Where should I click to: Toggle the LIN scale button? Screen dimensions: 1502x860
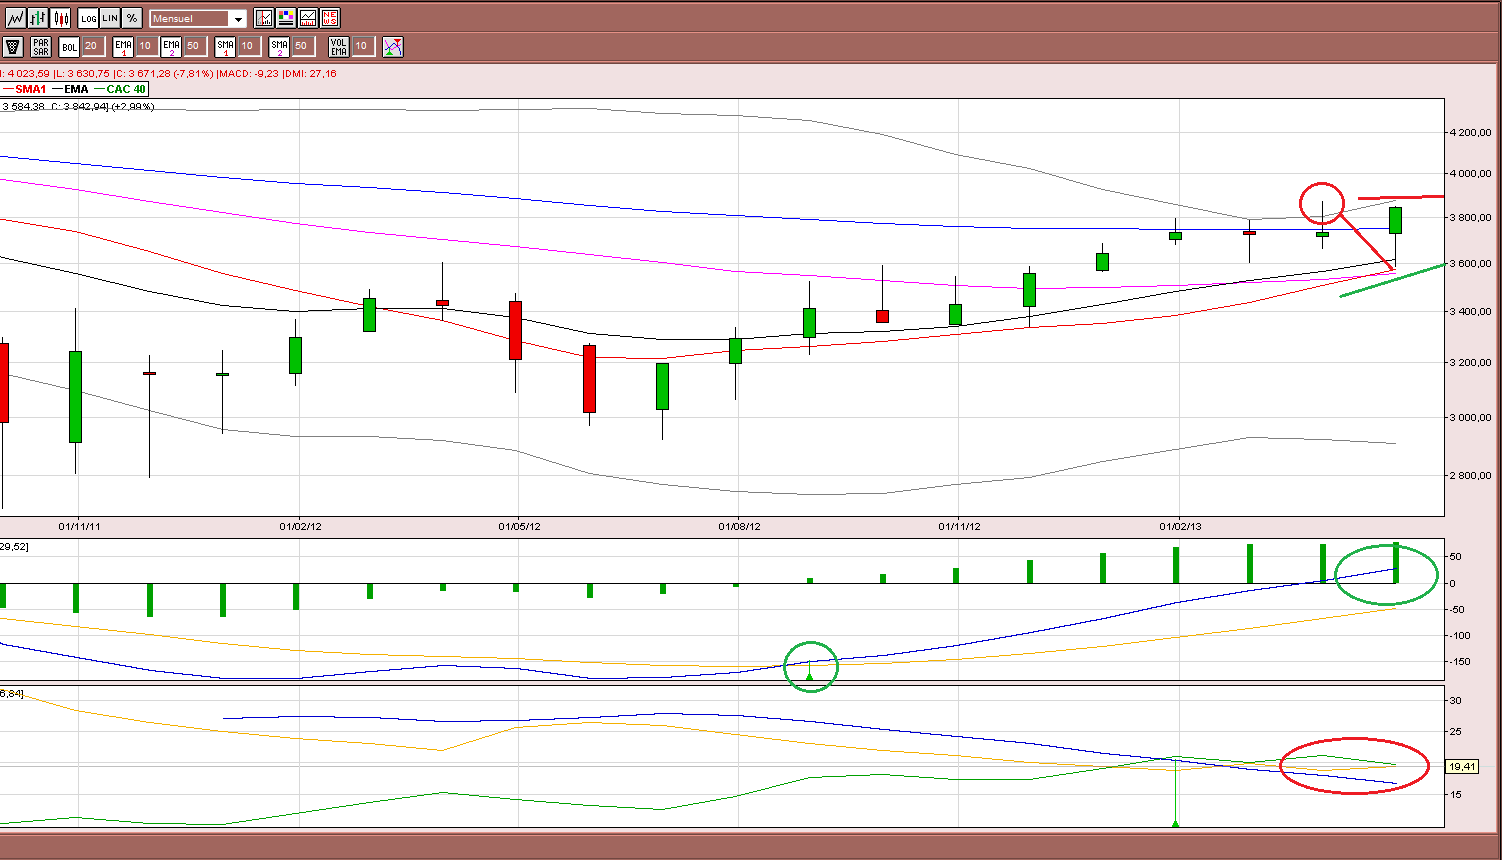pos(110,18)
